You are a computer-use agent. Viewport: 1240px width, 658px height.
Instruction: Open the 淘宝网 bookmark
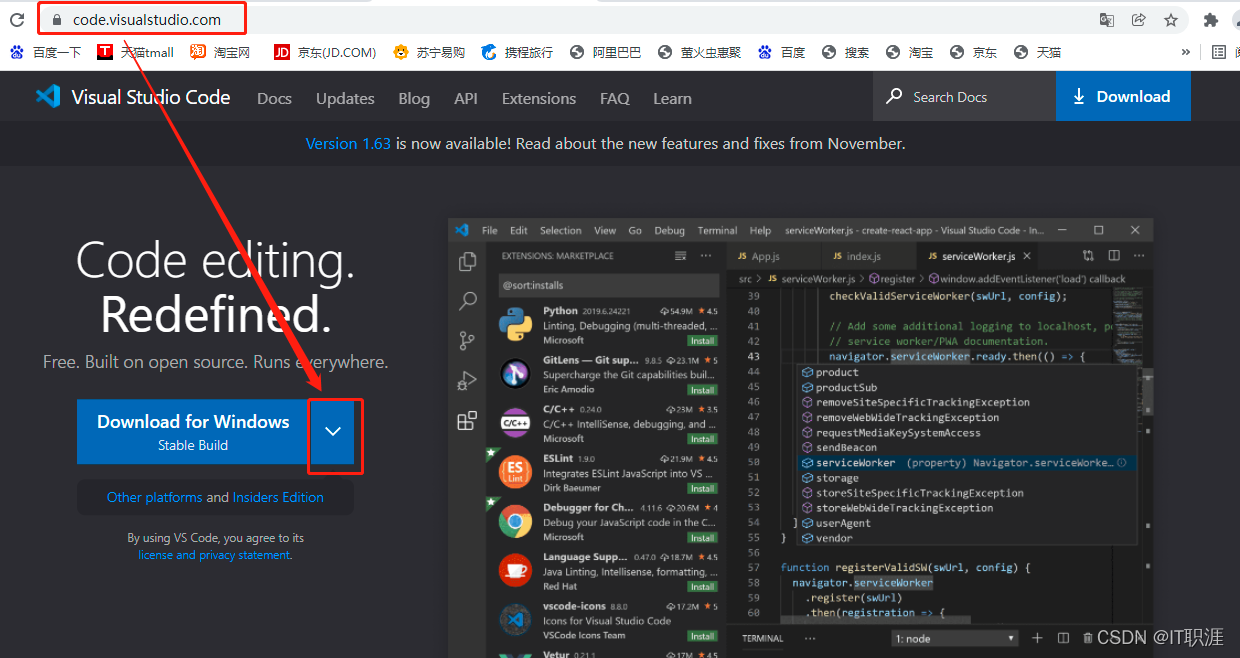[221, 52]
